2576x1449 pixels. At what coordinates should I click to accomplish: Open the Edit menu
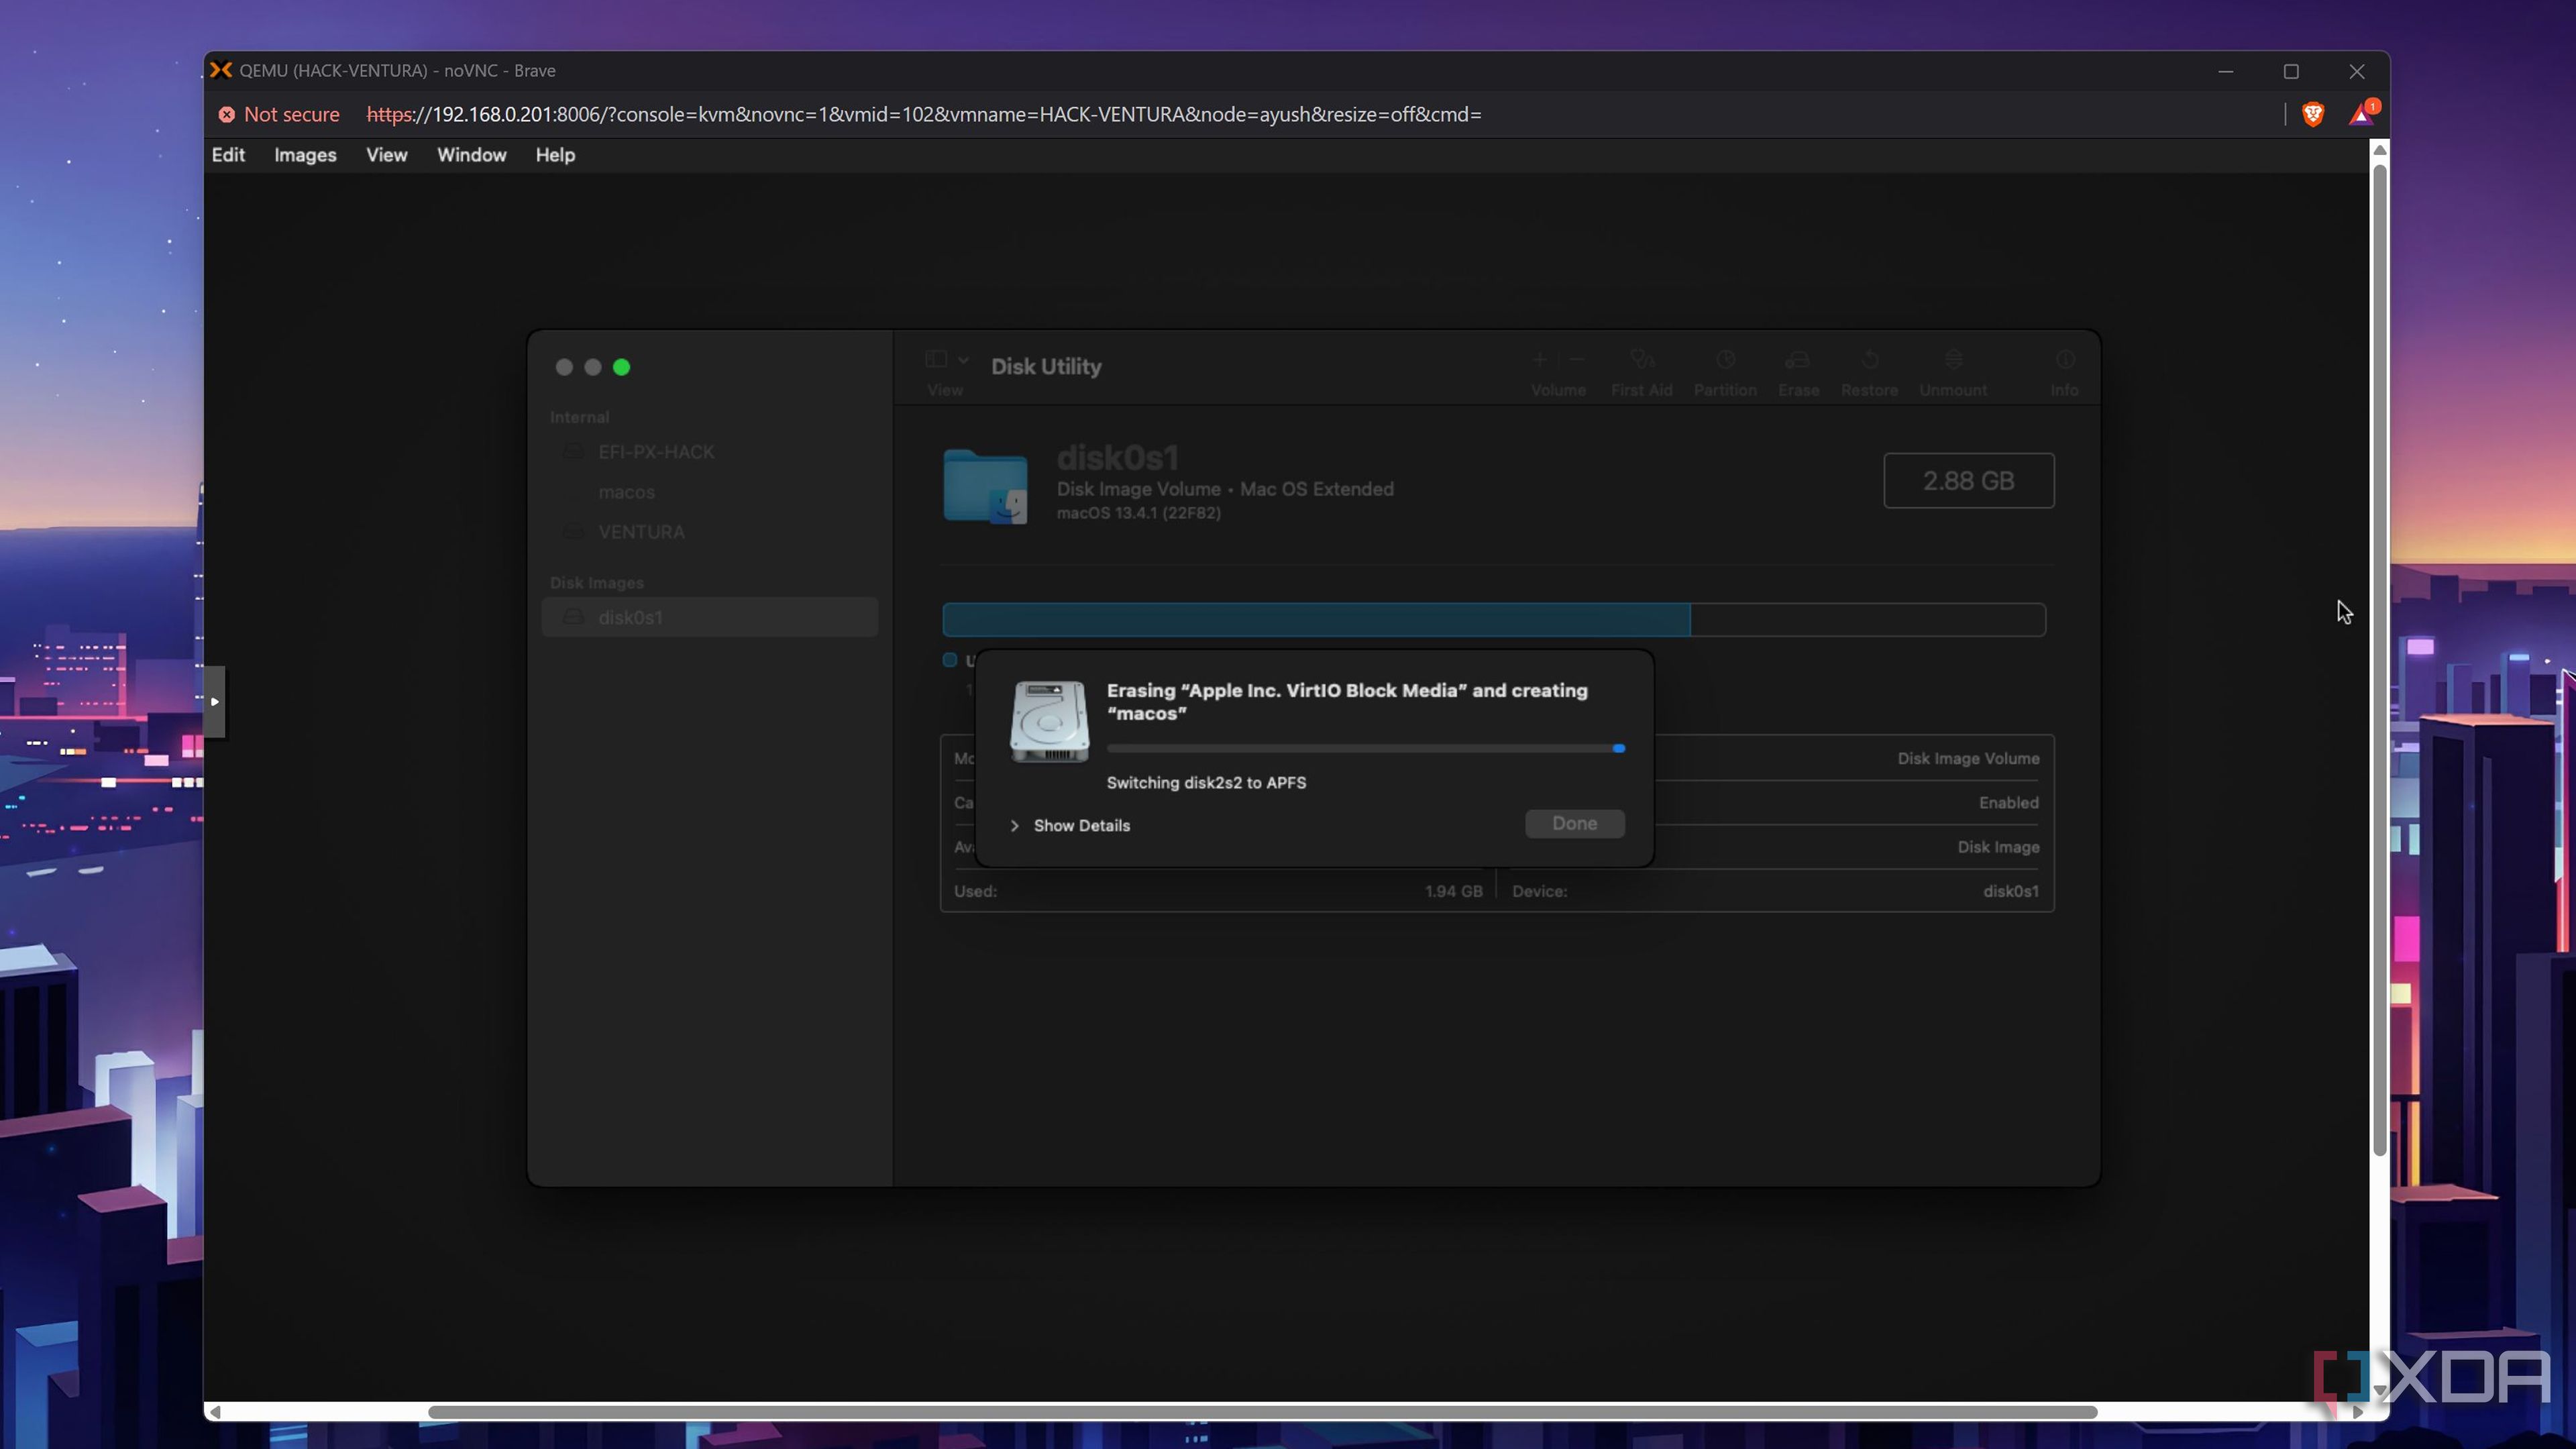tap(228, 155)
